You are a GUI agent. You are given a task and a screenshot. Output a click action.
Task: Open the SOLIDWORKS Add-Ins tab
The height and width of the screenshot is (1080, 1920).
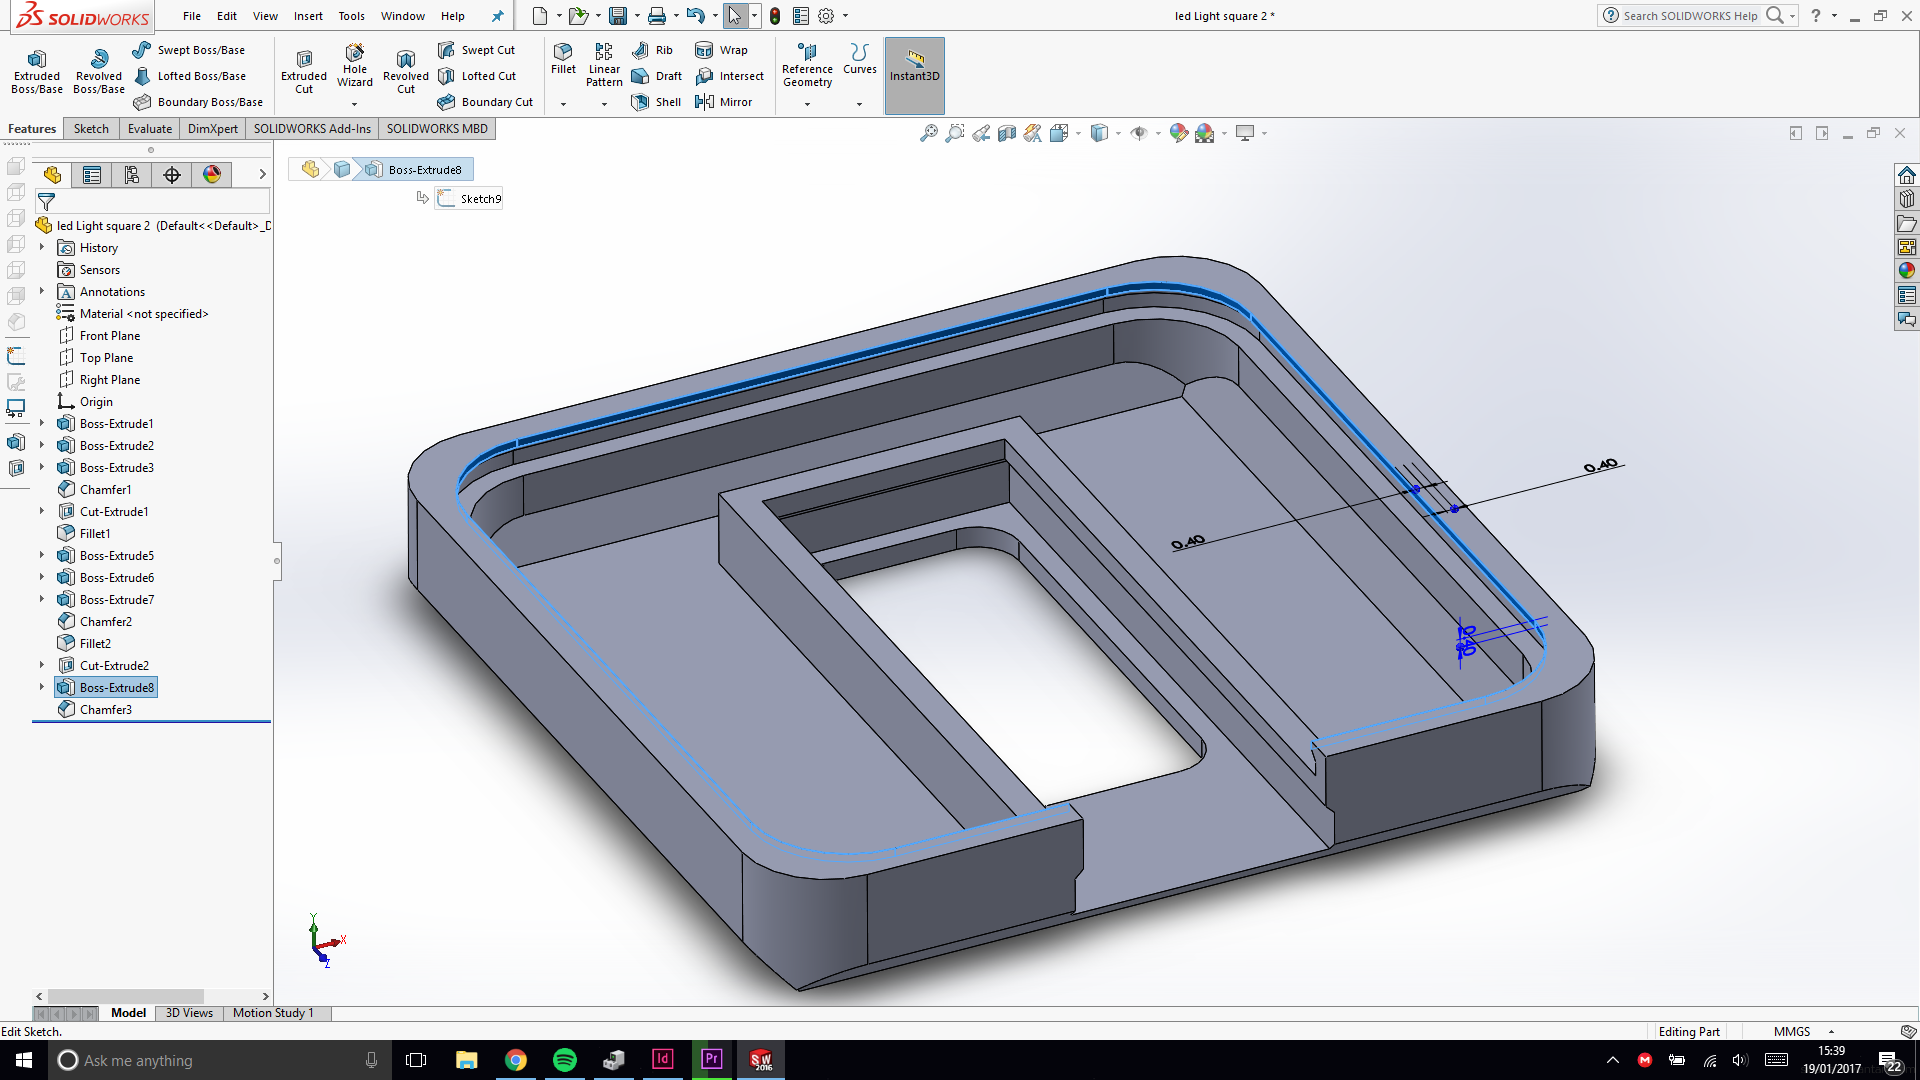point(312,129)
